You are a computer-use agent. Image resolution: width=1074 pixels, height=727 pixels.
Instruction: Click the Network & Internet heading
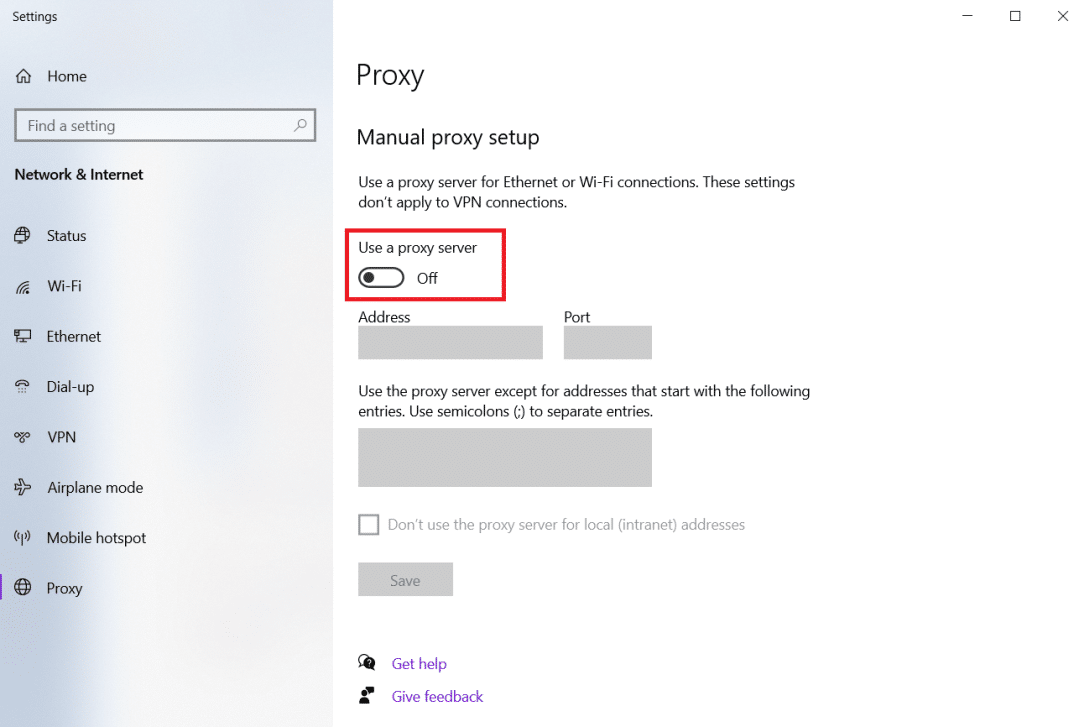coord(79,175)
